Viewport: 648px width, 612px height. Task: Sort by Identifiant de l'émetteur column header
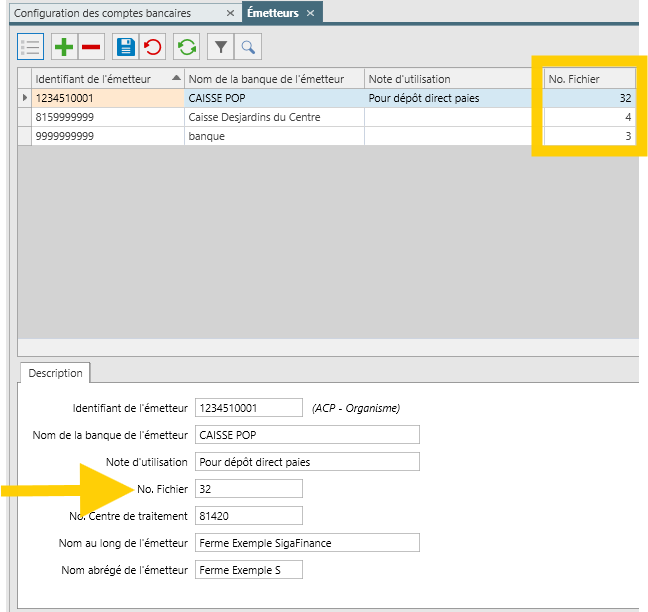pos(108,79)
